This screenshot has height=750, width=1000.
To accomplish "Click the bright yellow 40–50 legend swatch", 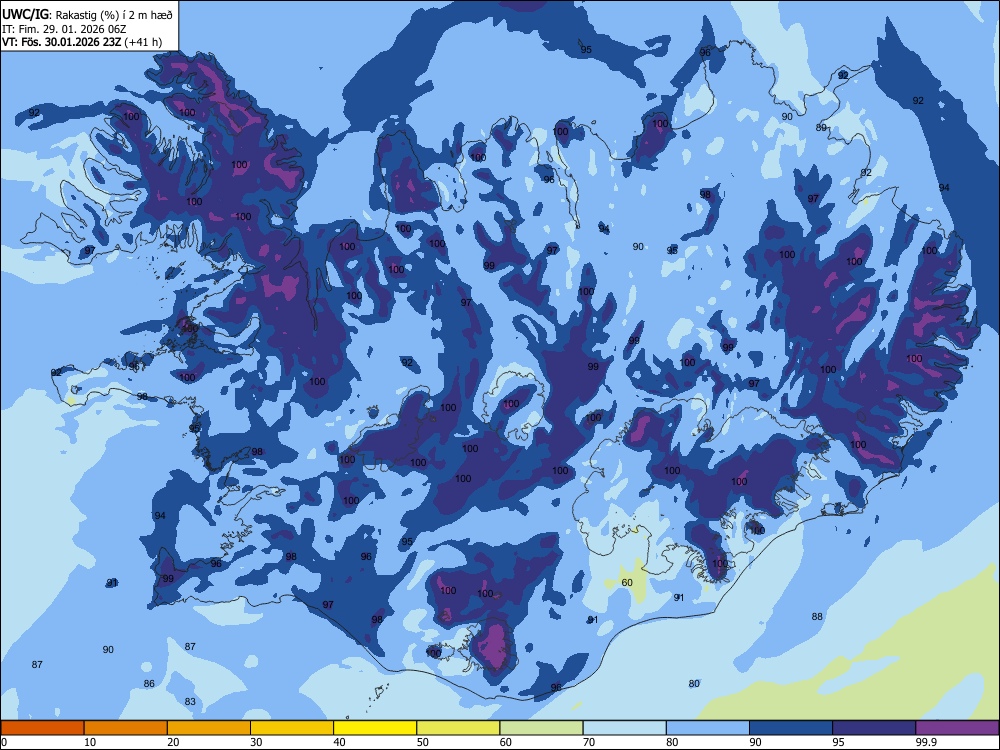I will [375, 728].
